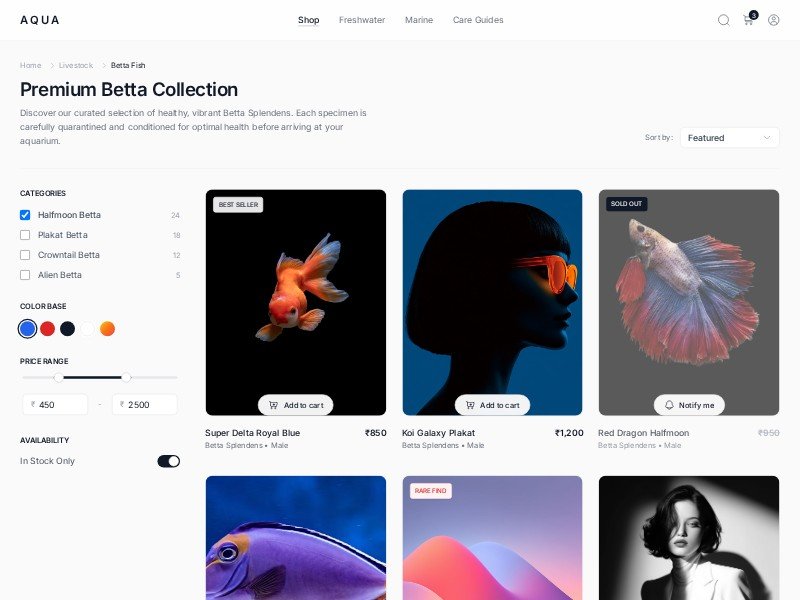800x600 pixels.
Task: Click the AQUA logo
Action: 40,20
